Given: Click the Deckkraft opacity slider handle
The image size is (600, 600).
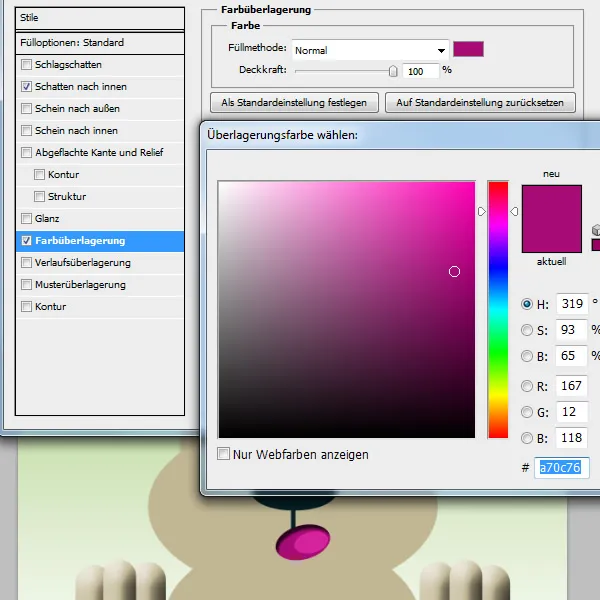Looking at the screenshot, I should [x=393, y=71].
